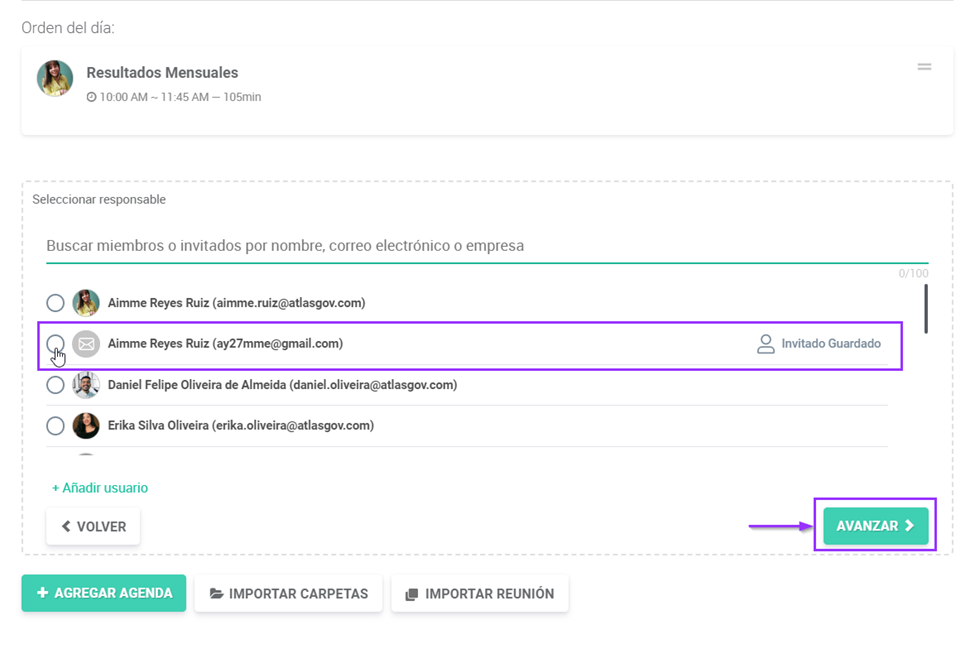
Task: Click the Resultados Mensuales avatar photo
Action: (55, 79)
